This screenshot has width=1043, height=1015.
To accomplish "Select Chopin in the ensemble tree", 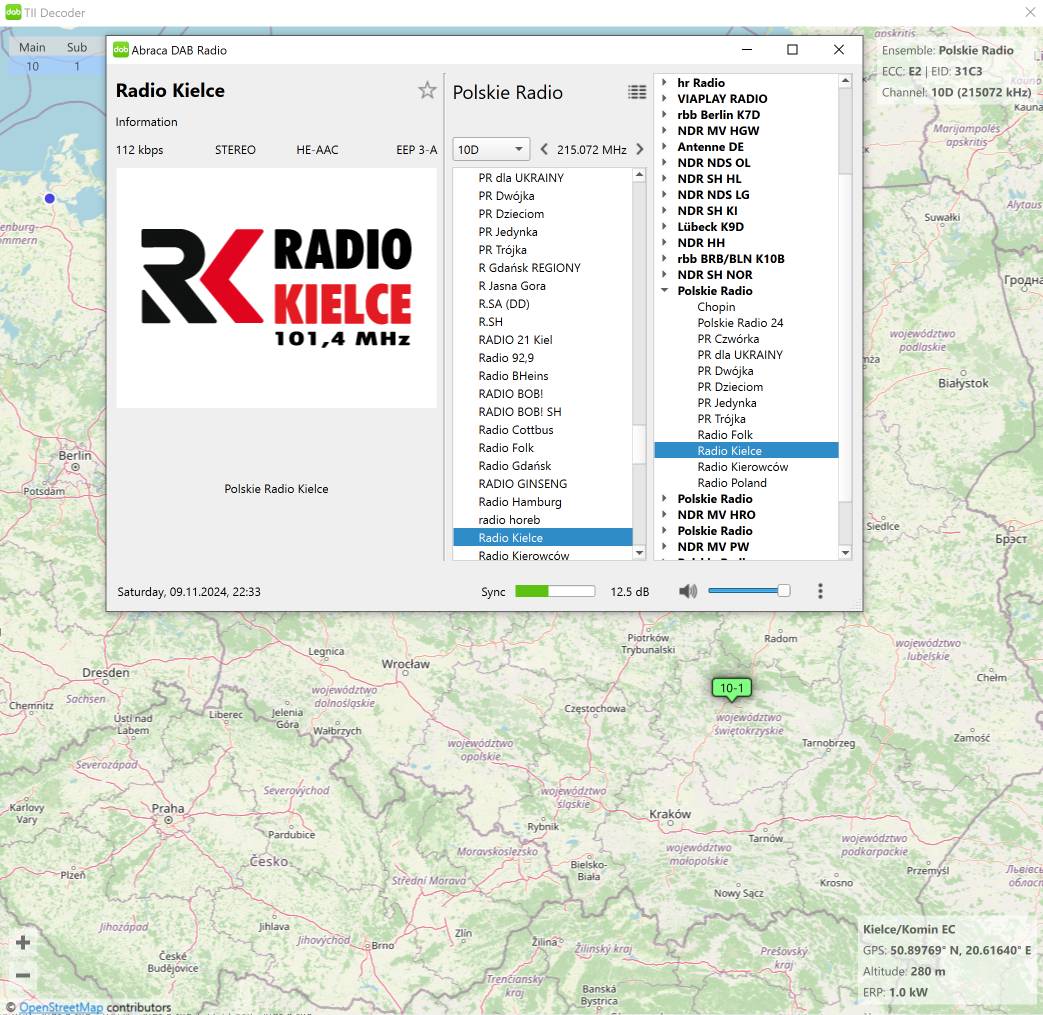I will click(x=716, y=307).
